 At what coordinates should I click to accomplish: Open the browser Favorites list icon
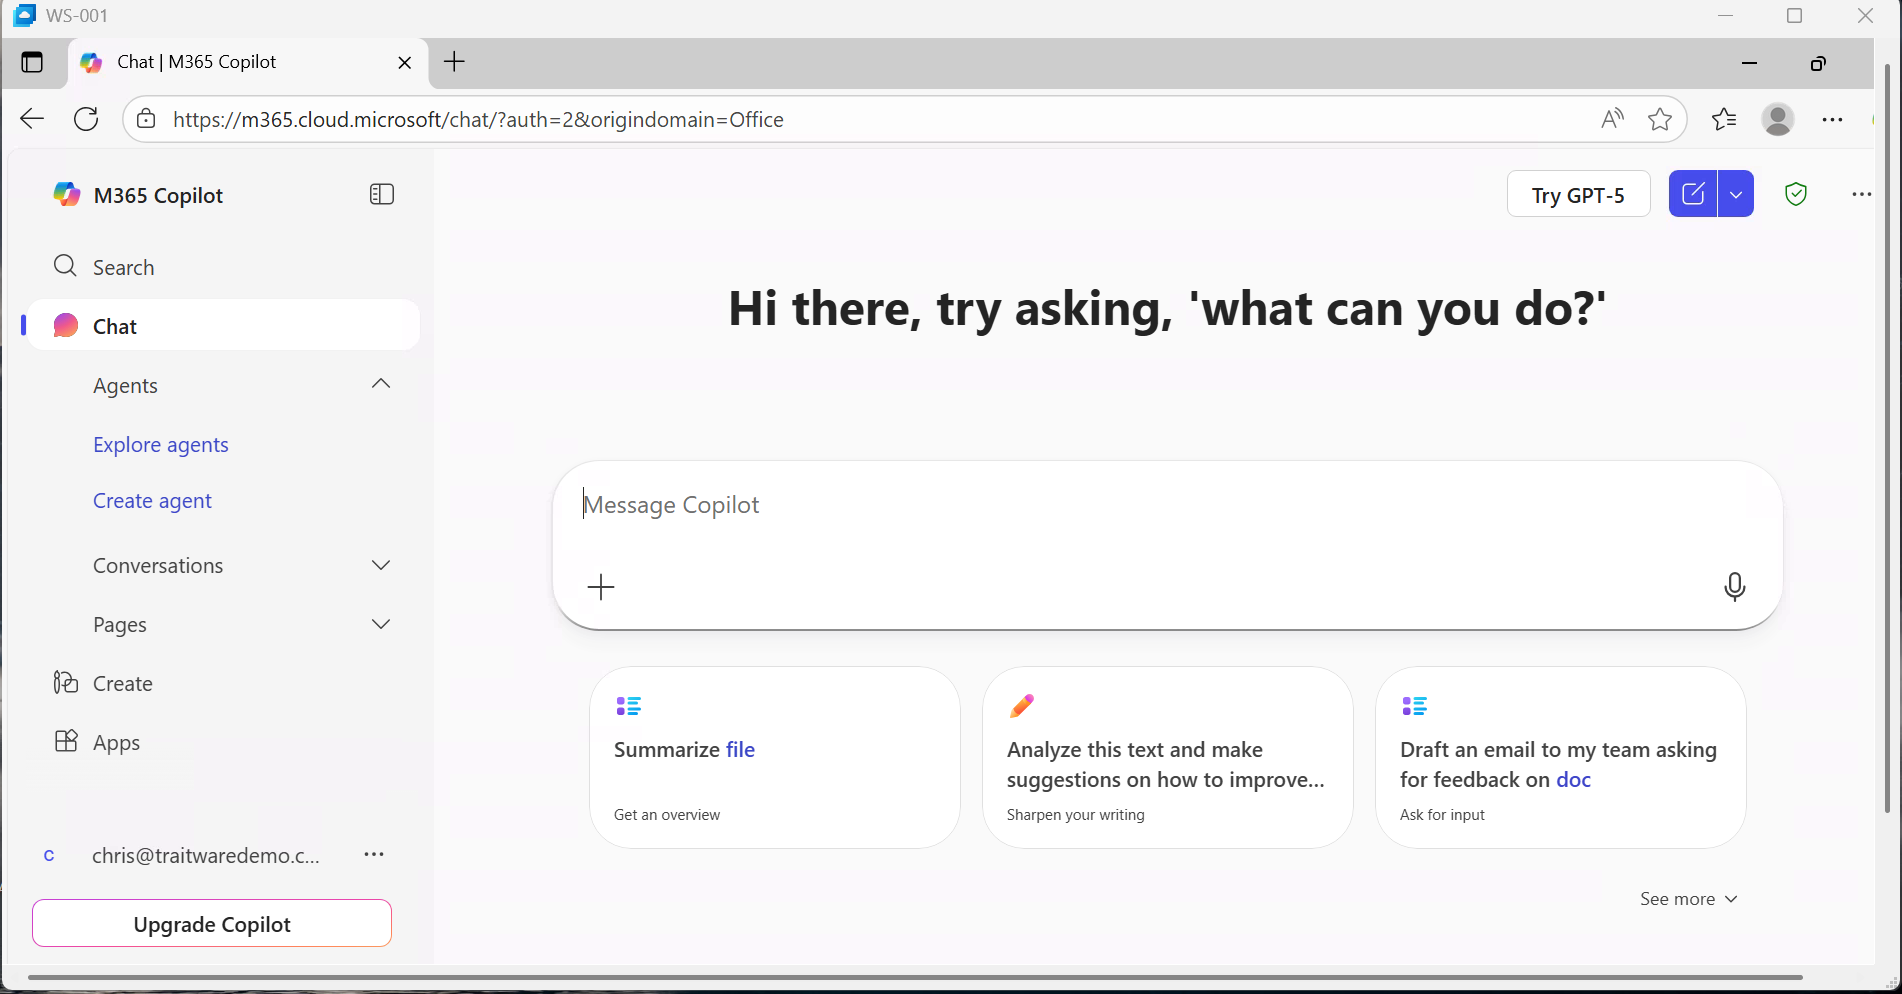click(1724, 119)
